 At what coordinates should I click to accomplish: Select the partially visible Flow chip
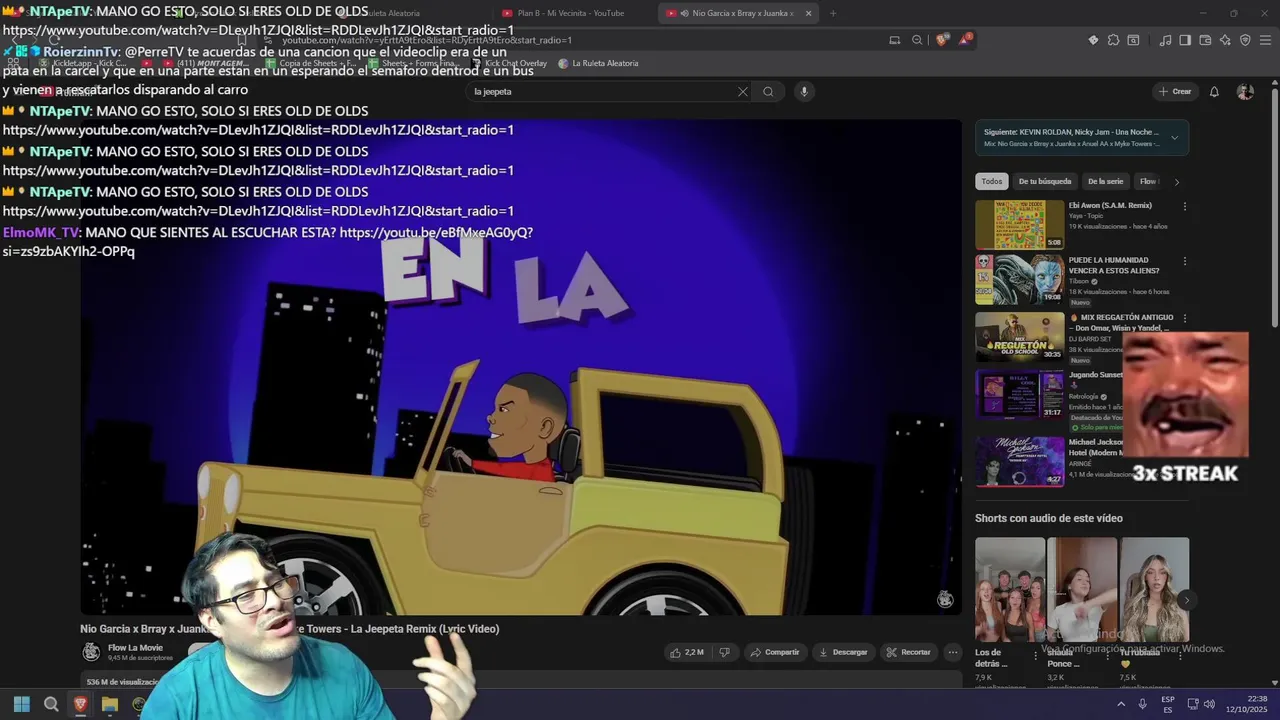[x=1148, y=181]
